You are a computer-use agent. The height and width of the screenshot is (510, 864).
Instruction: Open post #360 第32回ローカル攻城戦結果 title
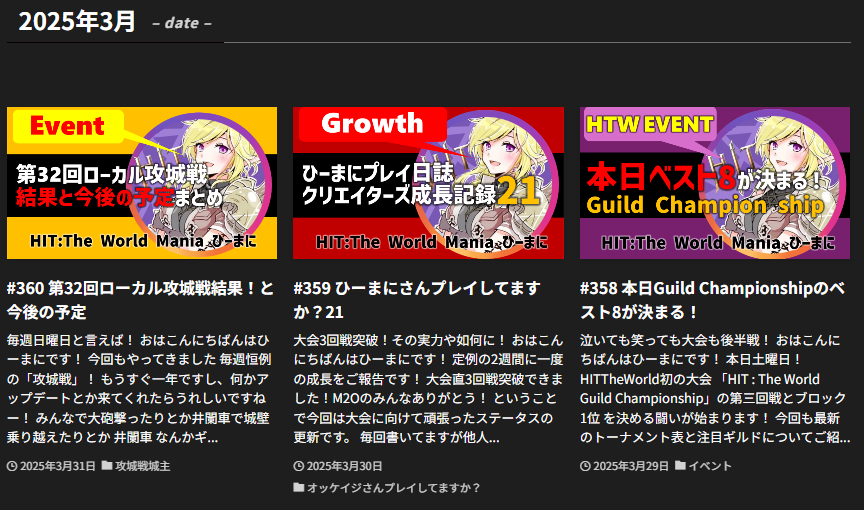coord(140,299)
